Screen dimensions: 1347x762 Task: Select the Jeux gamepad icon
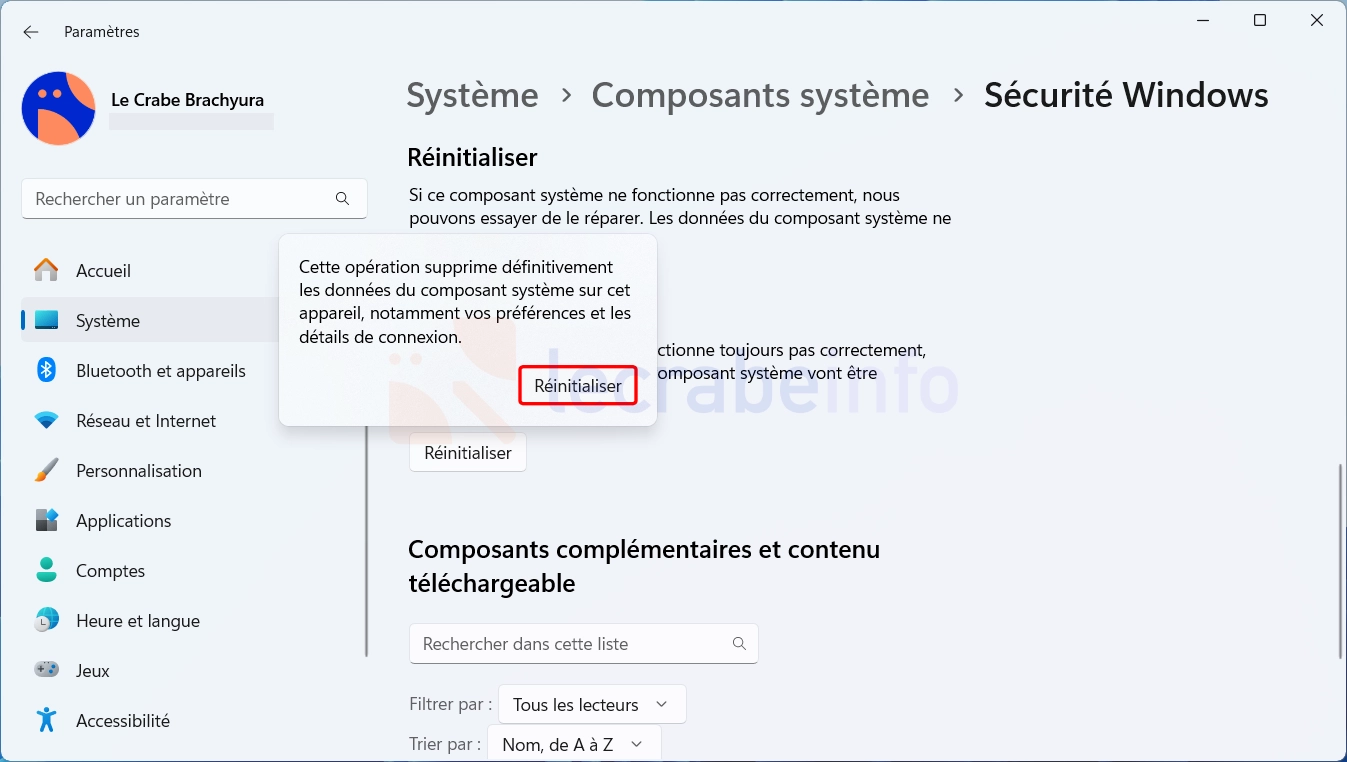46,670
